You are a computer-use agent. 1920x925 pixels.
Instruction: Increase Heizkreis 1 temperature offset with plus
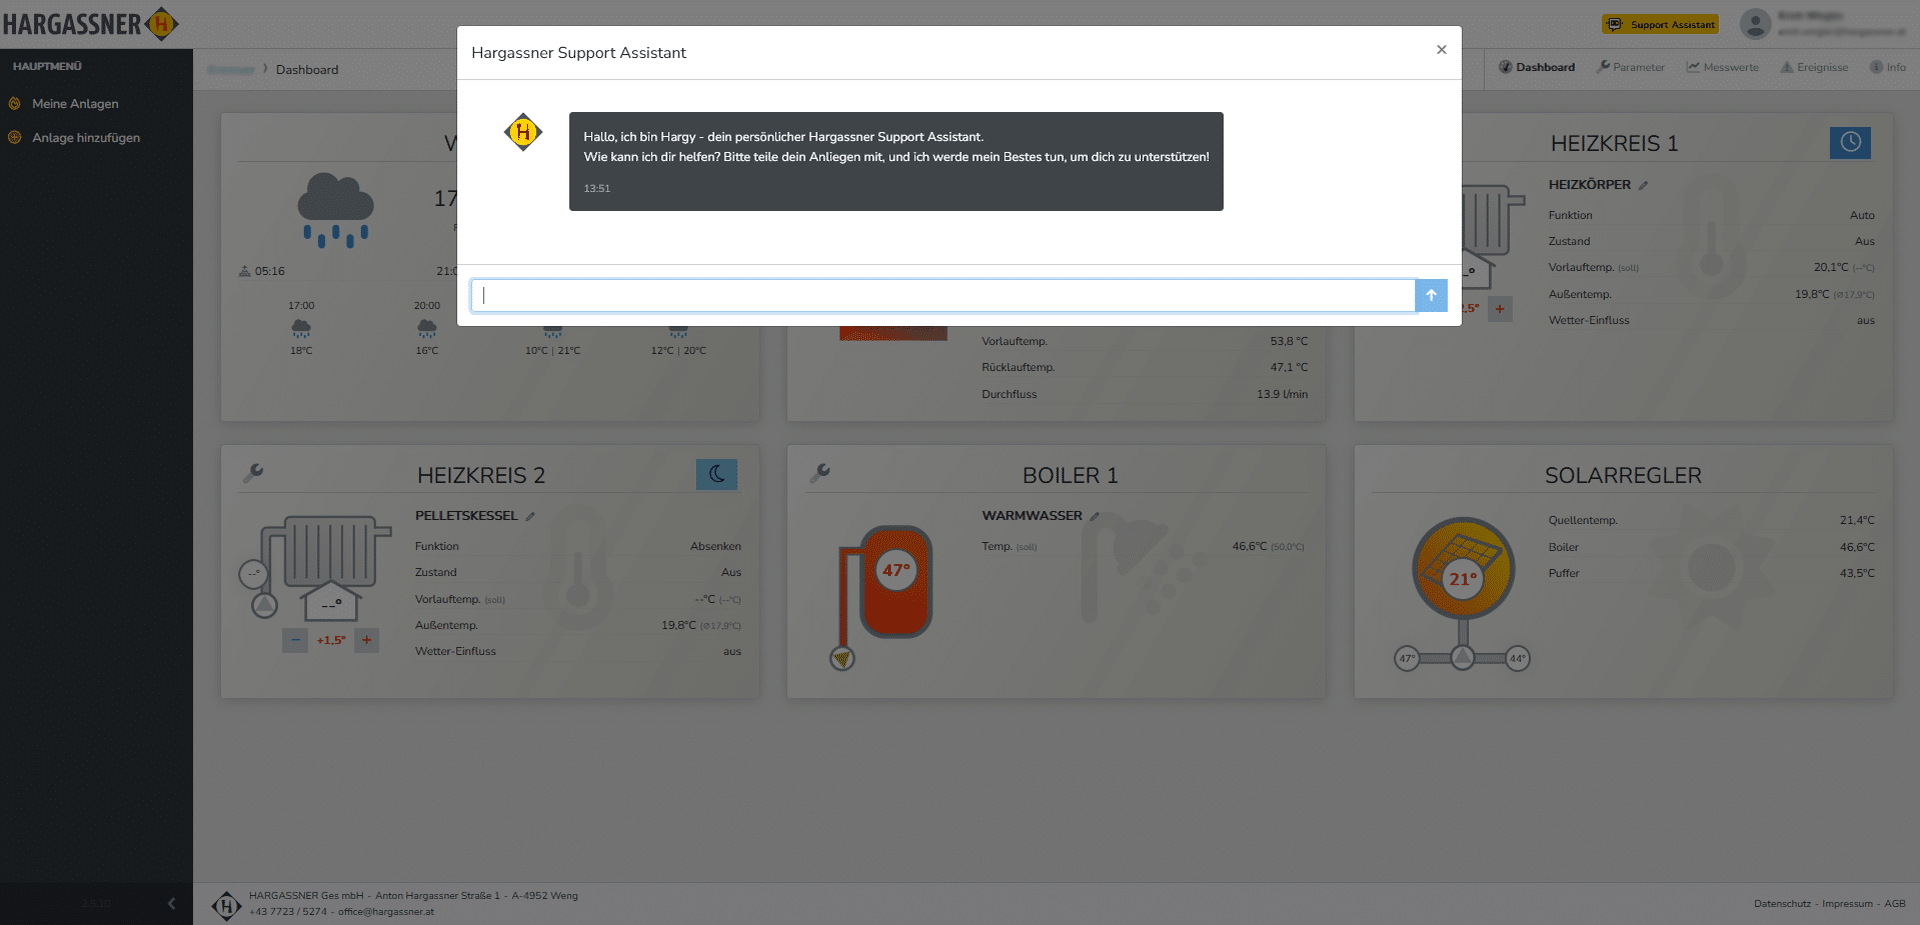[1499, 309]
